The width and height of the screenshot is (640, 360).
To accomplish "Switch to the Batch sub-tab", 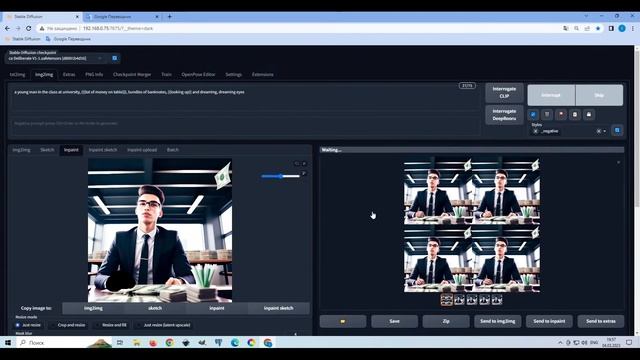I will [173, 150].
